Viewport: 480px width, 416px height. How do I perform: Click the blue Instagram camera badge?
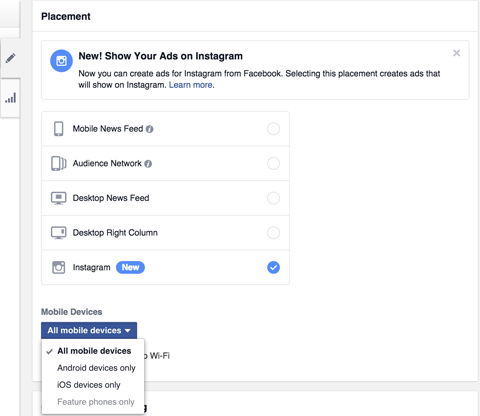[x=61, y=61]
